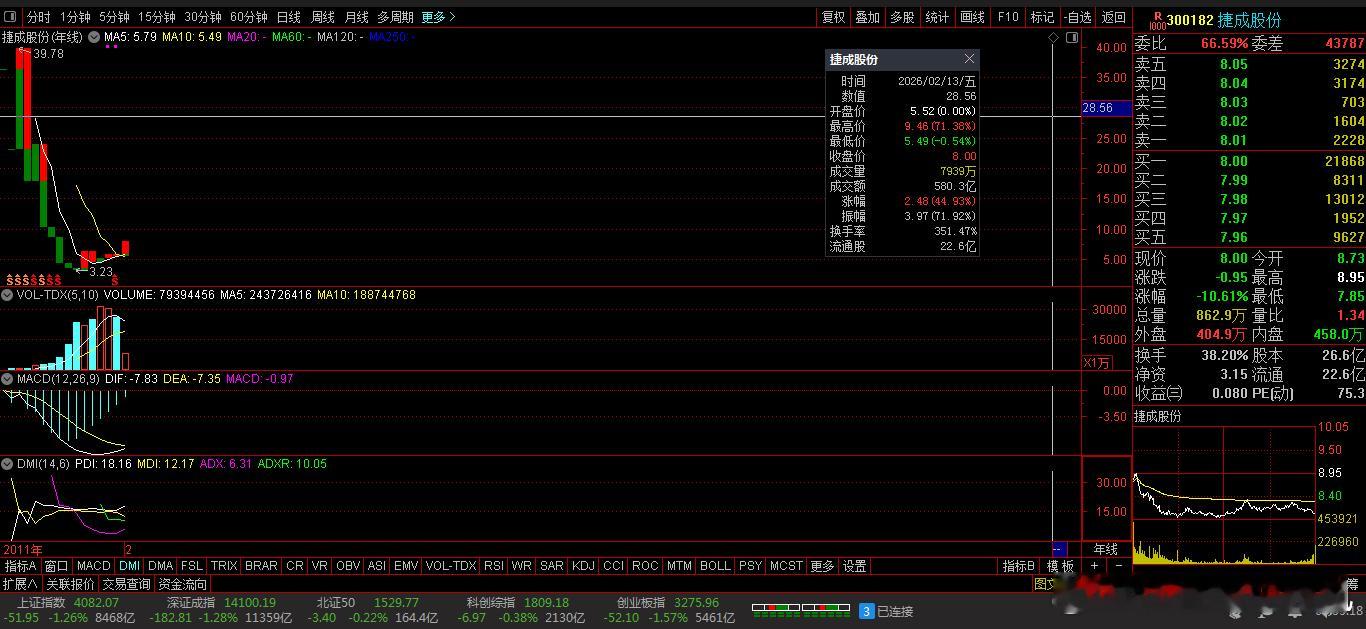Click the 上证指数 index quote

pyautogui.click(x=68, y=610)
